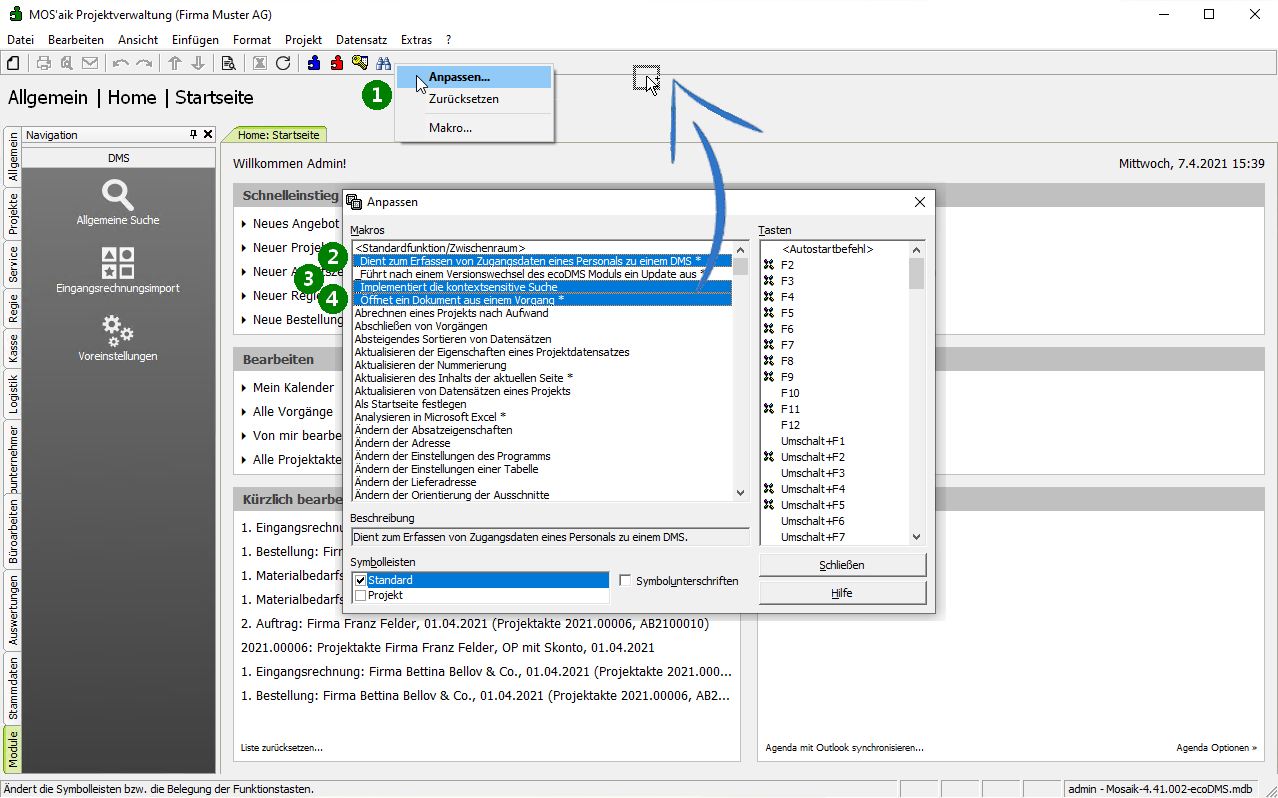
Task: Toggle the Symbolunterschriften checkbox
Action: tap(625, 580)
